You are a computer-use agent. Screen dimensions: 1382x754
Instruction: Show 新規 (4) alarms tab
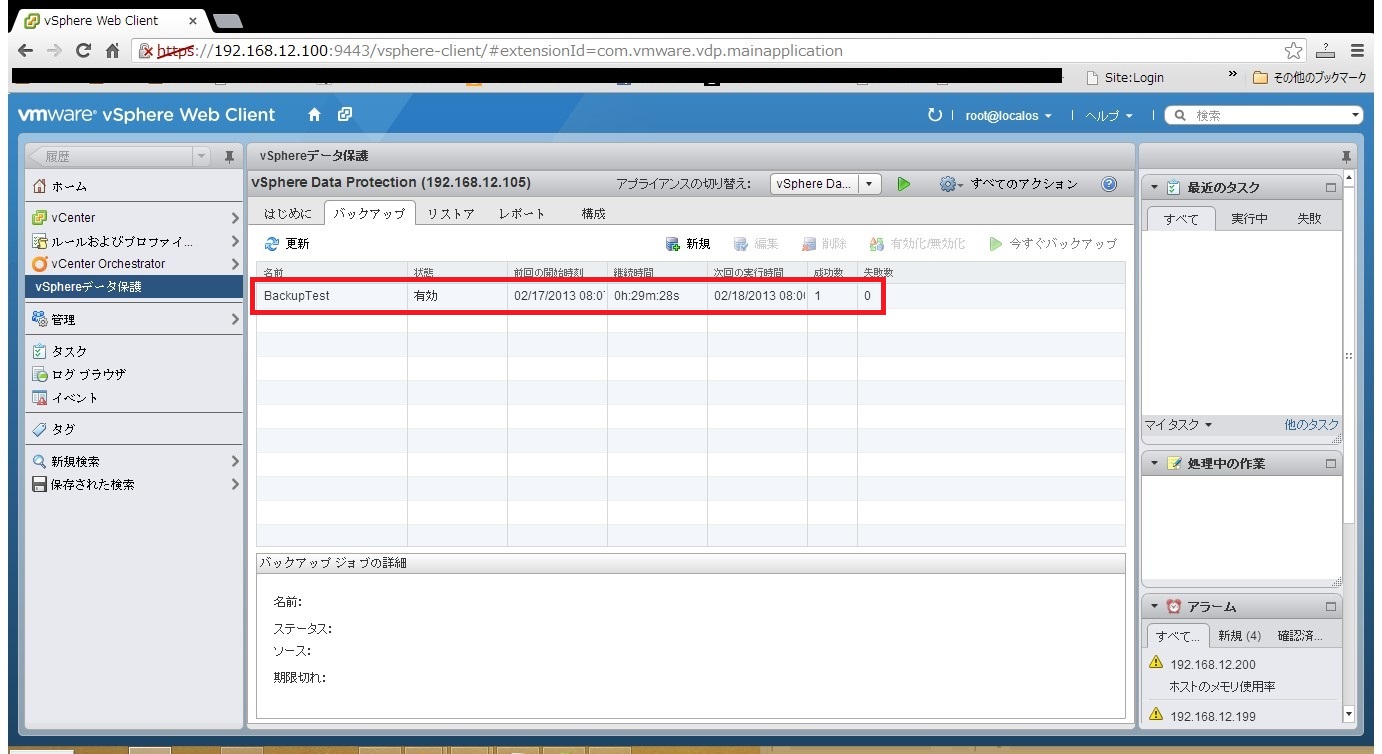tap(1239, 636)
